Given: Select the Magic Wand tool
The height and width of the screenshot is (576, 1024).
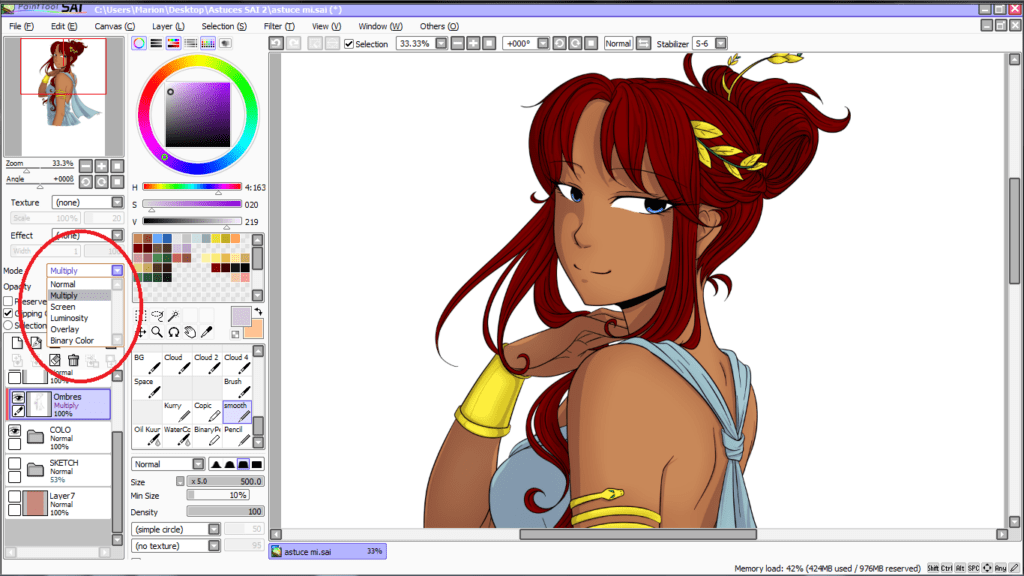Looking at the screenshot, I should [x=174, y=316].
